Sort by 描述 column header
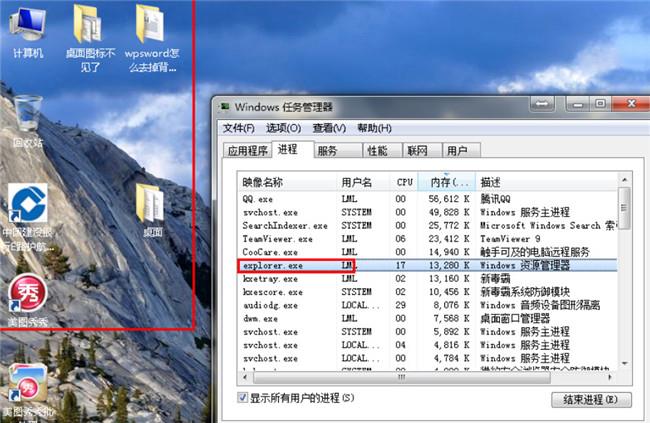Viewport: 650px width, 423px height. click(x=546, y=182)
